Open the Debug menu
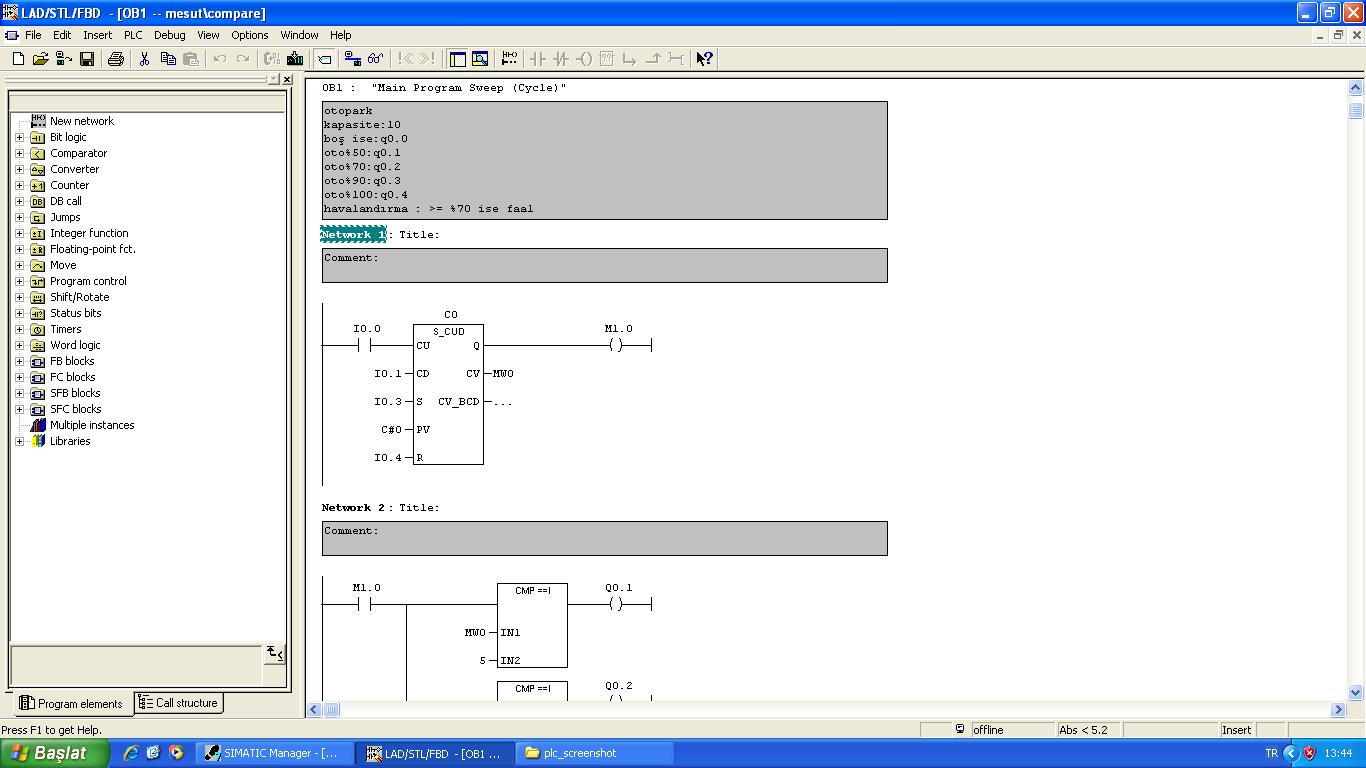 pos(169,35)
